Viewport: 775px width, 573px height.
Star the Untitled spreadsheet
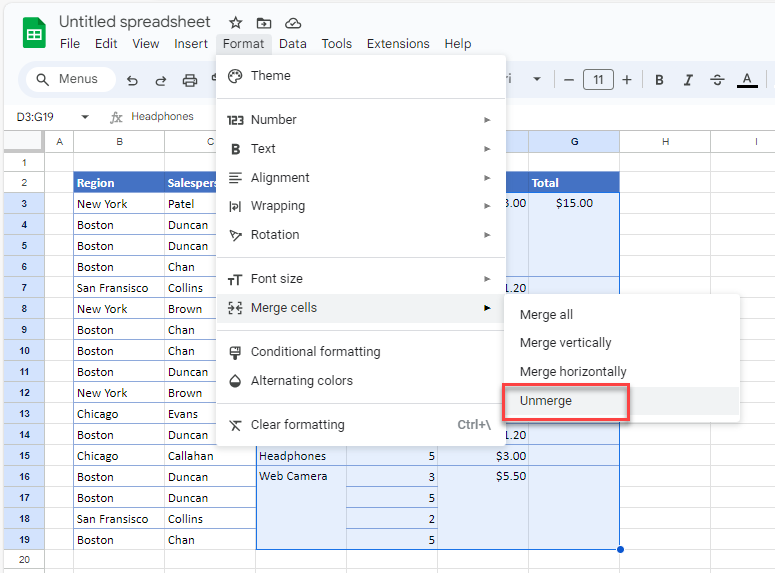pos(235,22)
